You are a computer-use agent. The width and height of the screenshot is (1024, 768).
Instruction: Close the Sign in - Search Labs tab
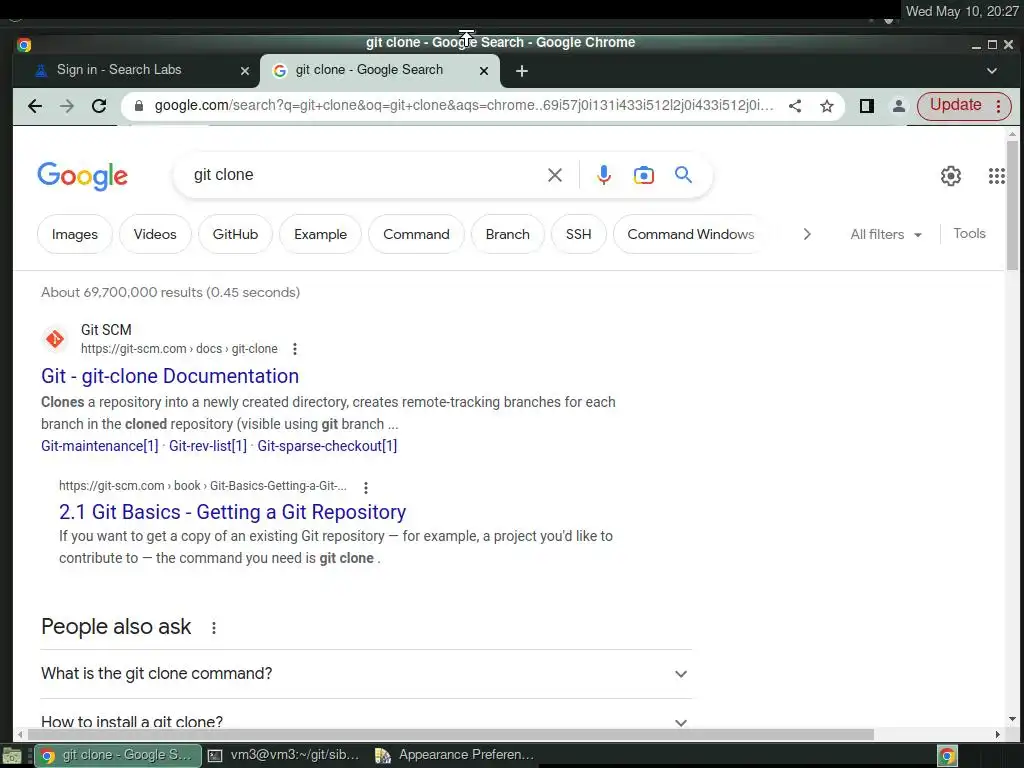tap(245, 71)
